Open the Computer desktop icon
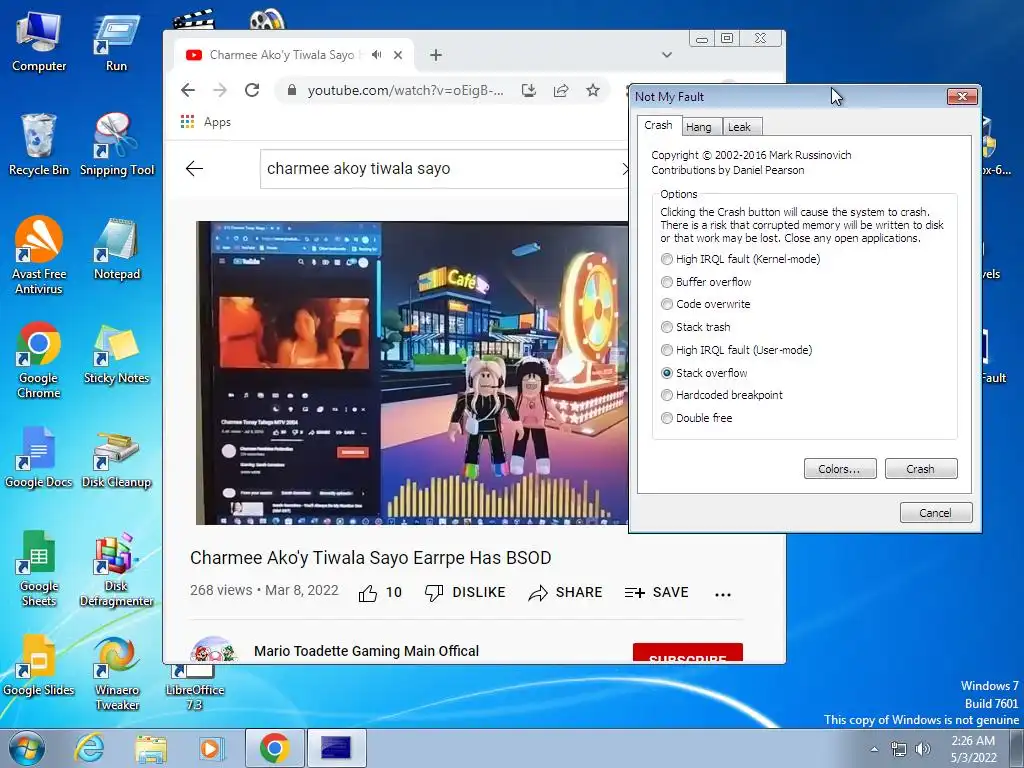 [39, 42]
